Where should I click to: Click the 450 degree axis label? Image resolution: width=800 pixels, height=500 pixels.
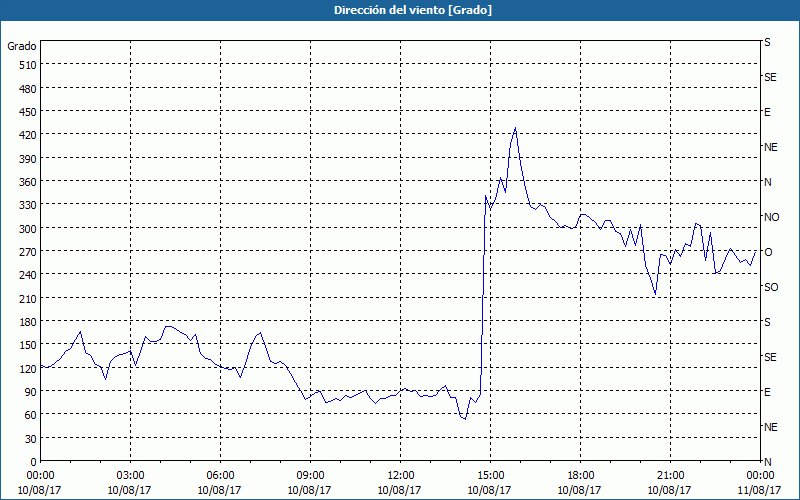(x=28, y=112)
